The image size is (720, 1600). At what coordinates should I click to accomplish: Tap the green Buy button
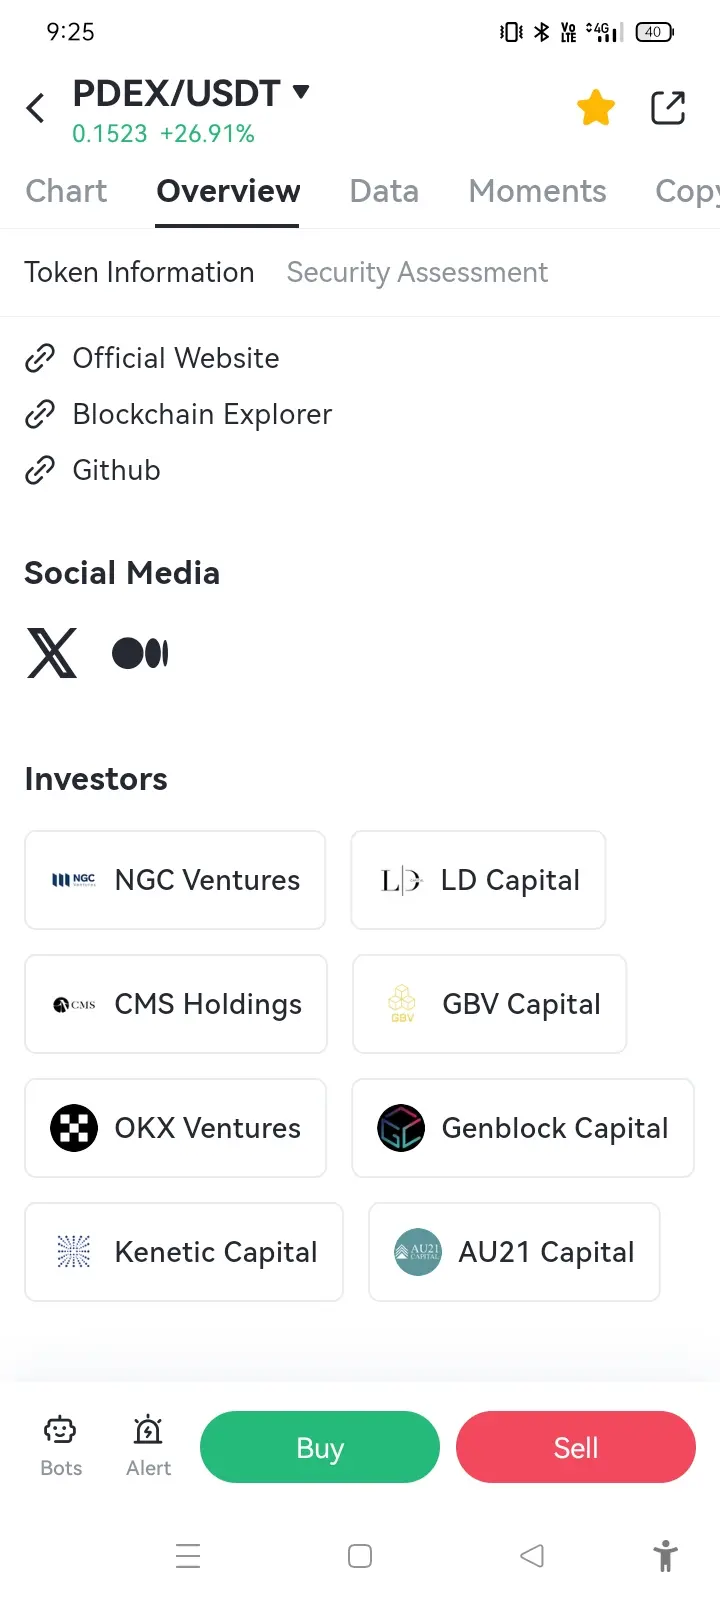click(x=320, y=1447)
